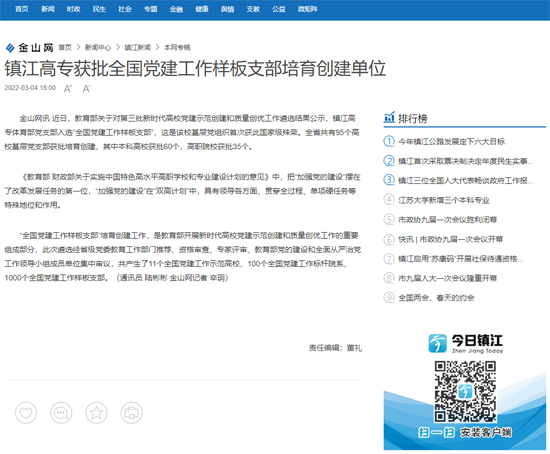Open 健康 section from navigation bar
Viewport: 550px width, 454px height.
[202, 9]
